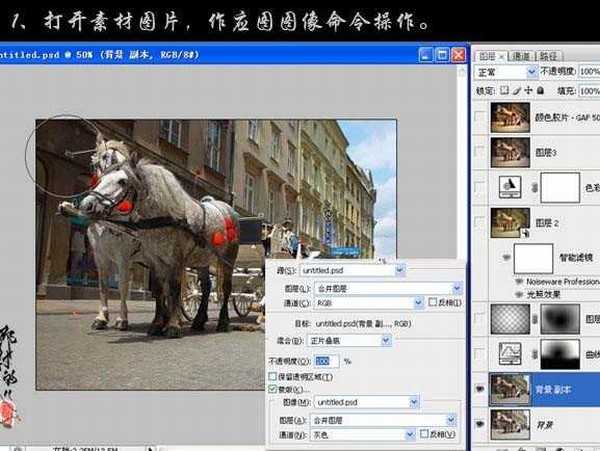Minimize the untitled.psd document window
Image resolution: width=600 pixels, height=451 pixels.
pos(425,55)
